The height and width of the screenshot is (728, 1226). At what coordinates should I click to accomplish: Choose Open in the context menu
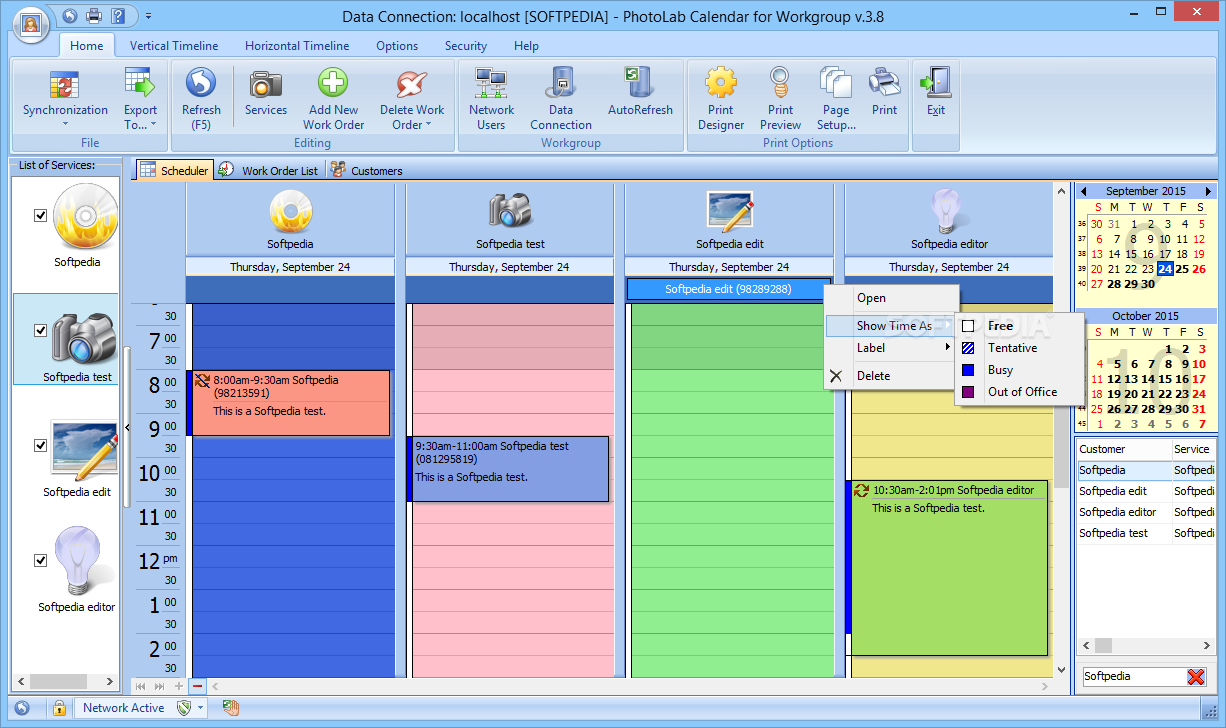[890, 298]
